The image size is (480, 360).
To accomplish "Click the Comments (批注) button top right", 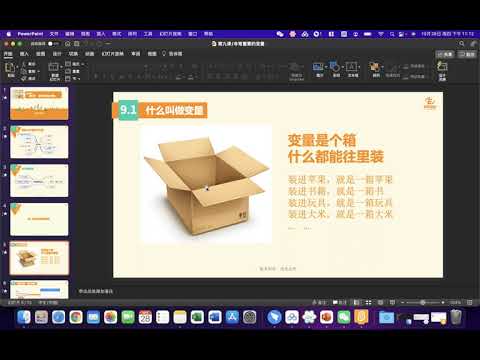I will pyautogui.click(x=467, y=54).
